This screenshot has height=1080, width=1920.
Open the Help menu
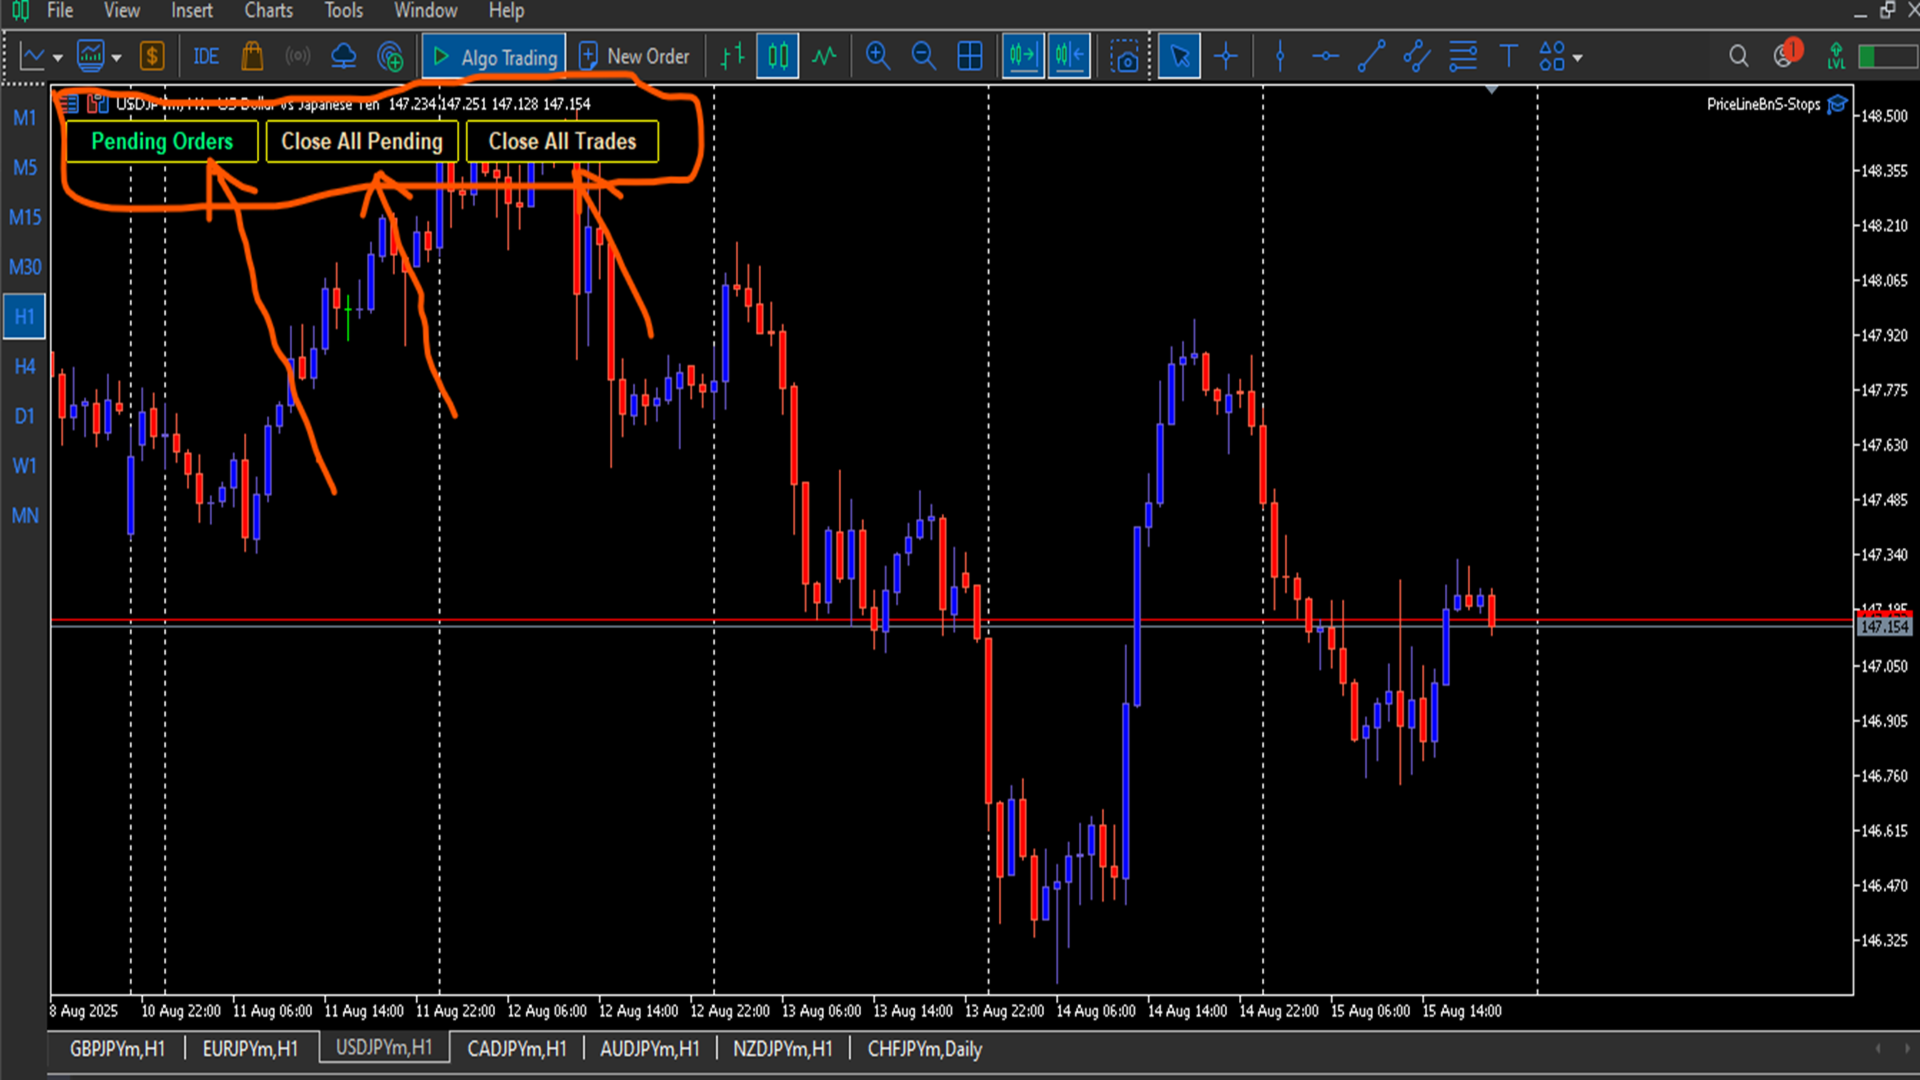pyautogui.click(x=506, y=11)
